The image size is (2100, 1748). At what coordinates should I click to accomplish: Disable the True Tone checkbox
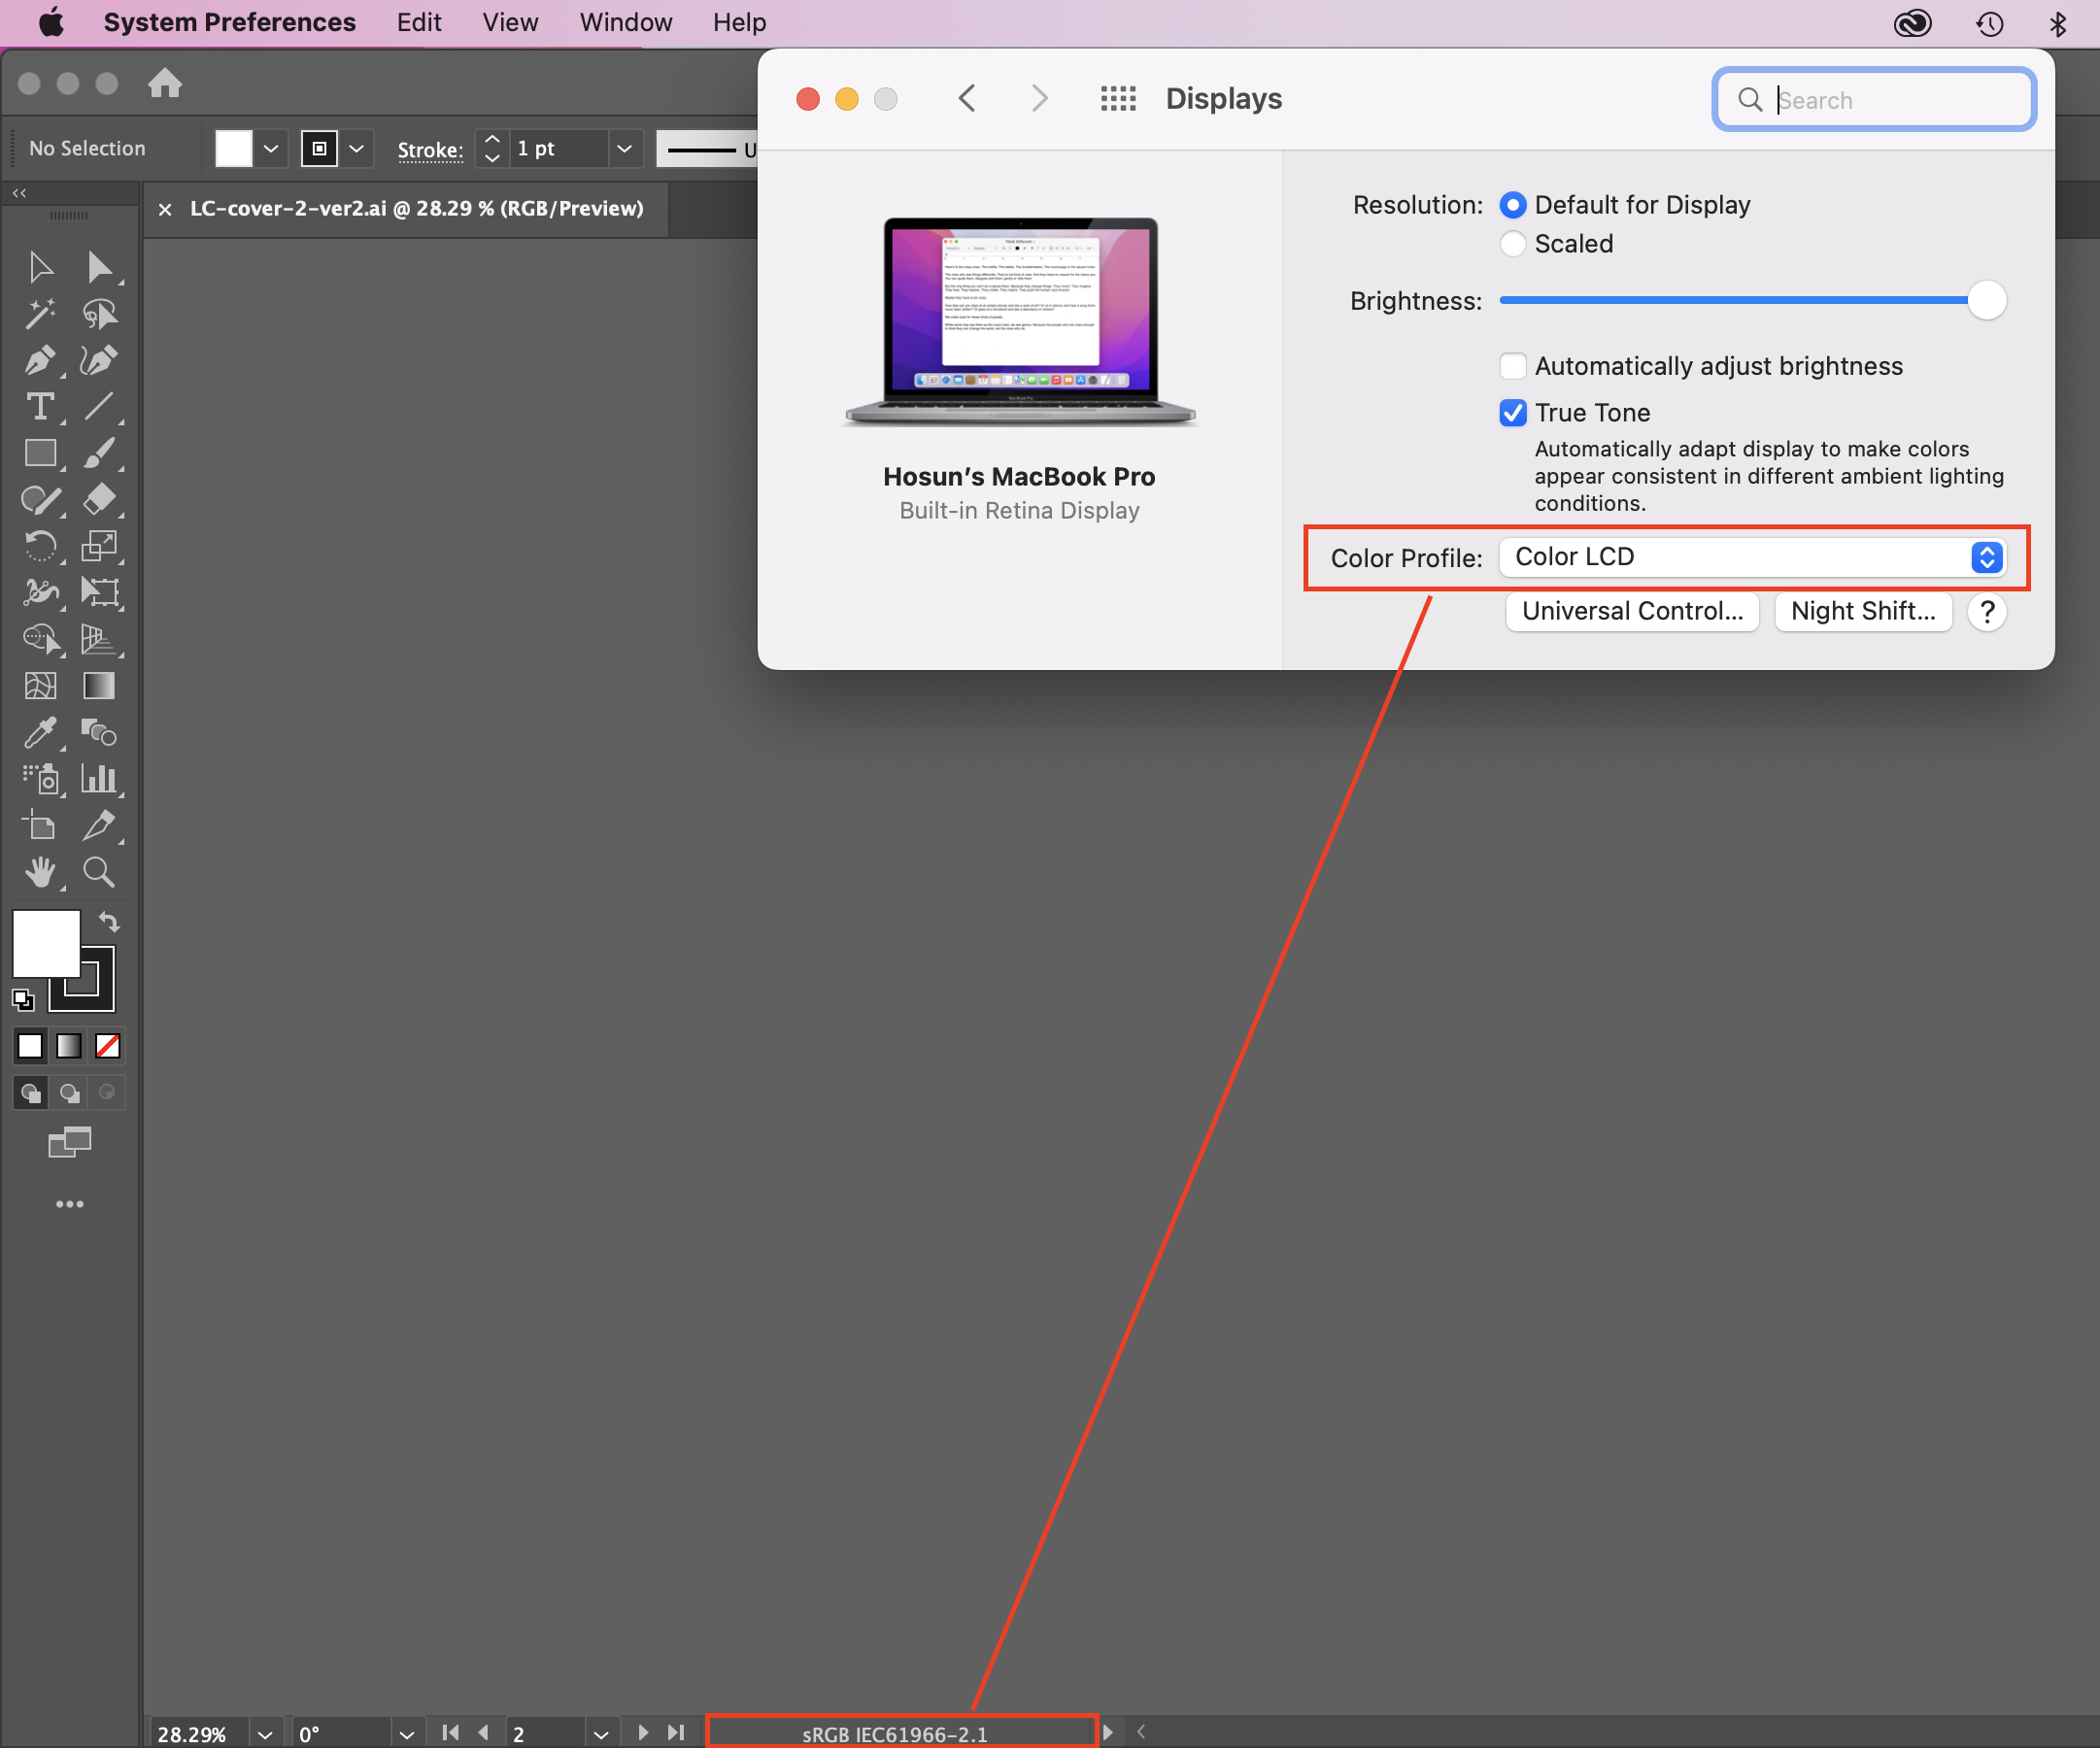(1512, 412)
